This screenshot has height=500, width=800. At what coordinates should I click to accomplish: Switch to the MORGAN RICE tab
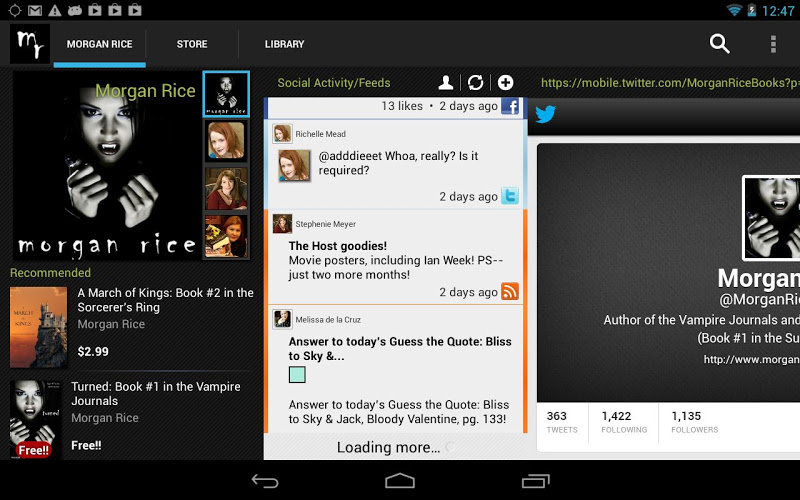(99, 44)
